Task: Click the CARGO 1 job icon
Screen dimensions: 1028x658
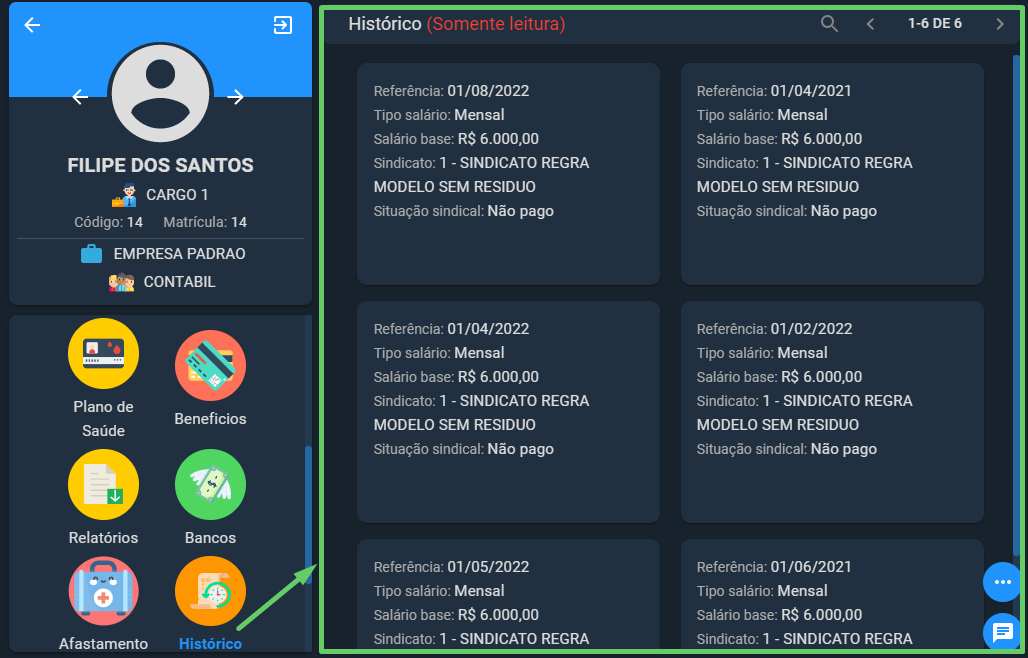Action: click(x=124, y=195)
